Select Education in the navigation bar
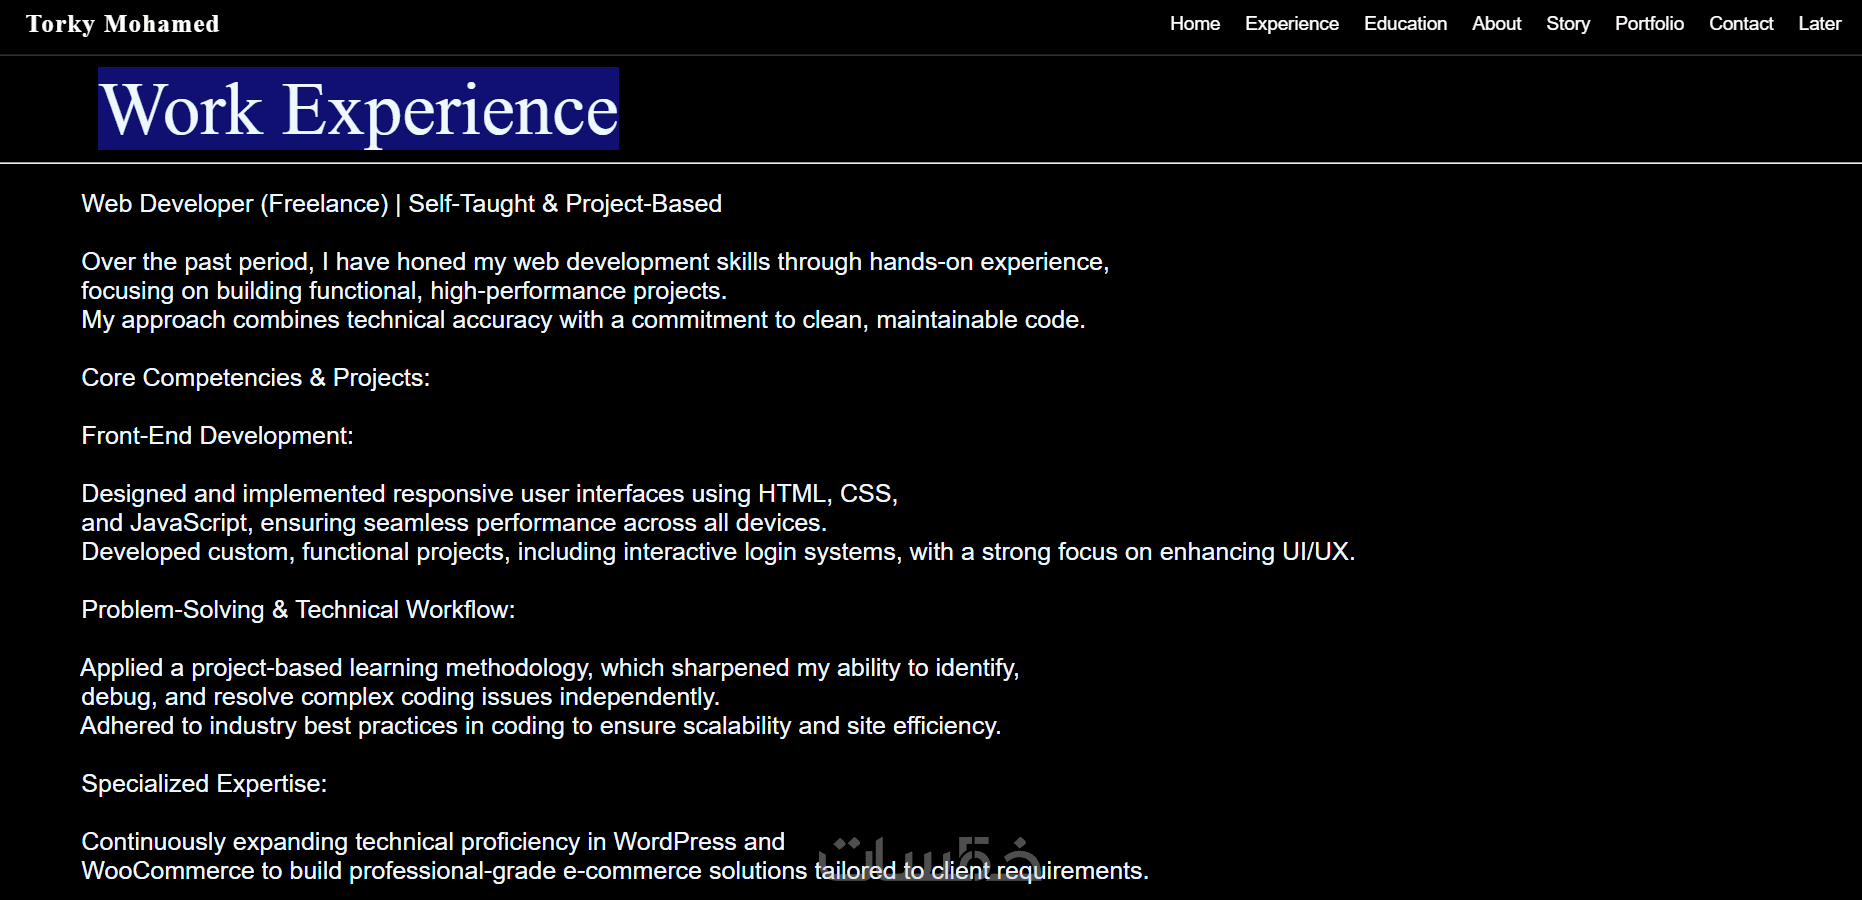The height and width of the screenshot is (900, 1862). tap(1405, 23)
